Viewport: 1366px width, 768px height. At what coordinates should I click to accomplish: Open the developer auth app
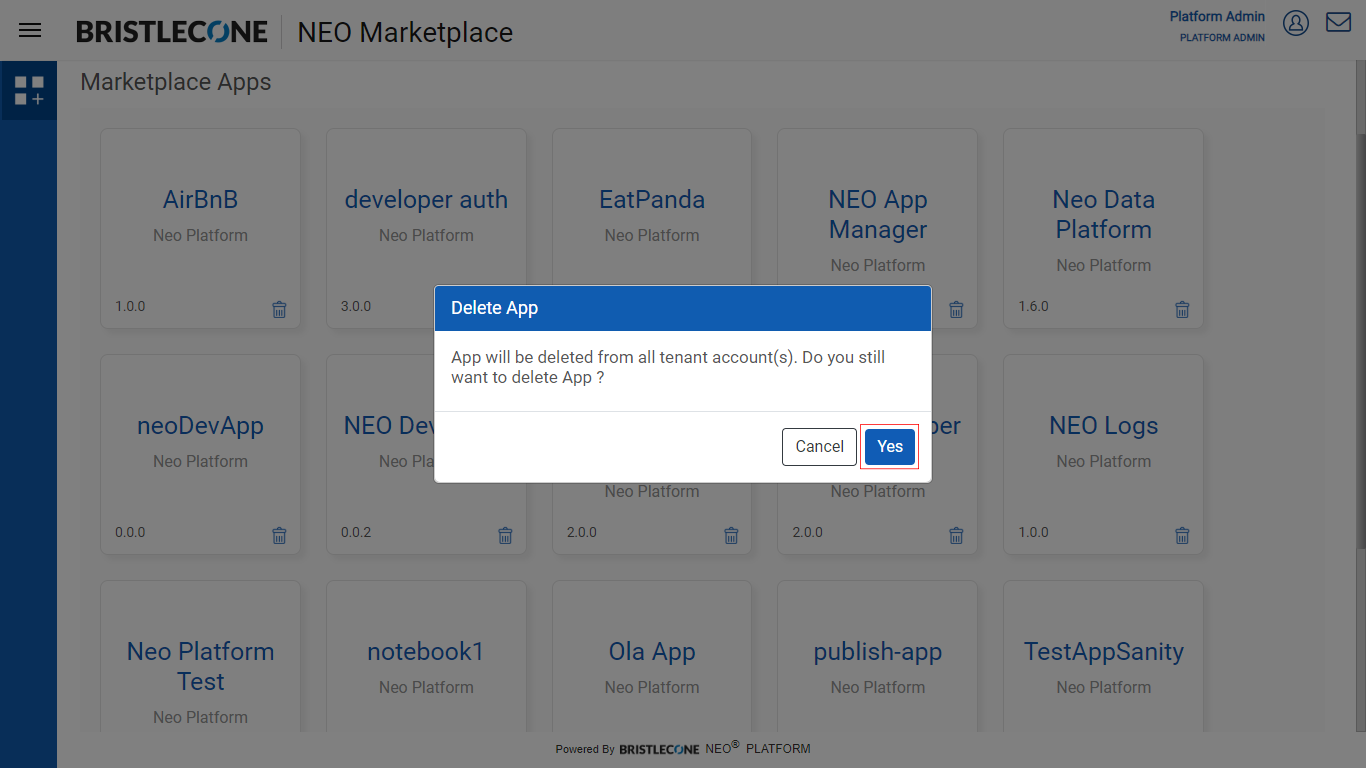[x=426, y=200]
